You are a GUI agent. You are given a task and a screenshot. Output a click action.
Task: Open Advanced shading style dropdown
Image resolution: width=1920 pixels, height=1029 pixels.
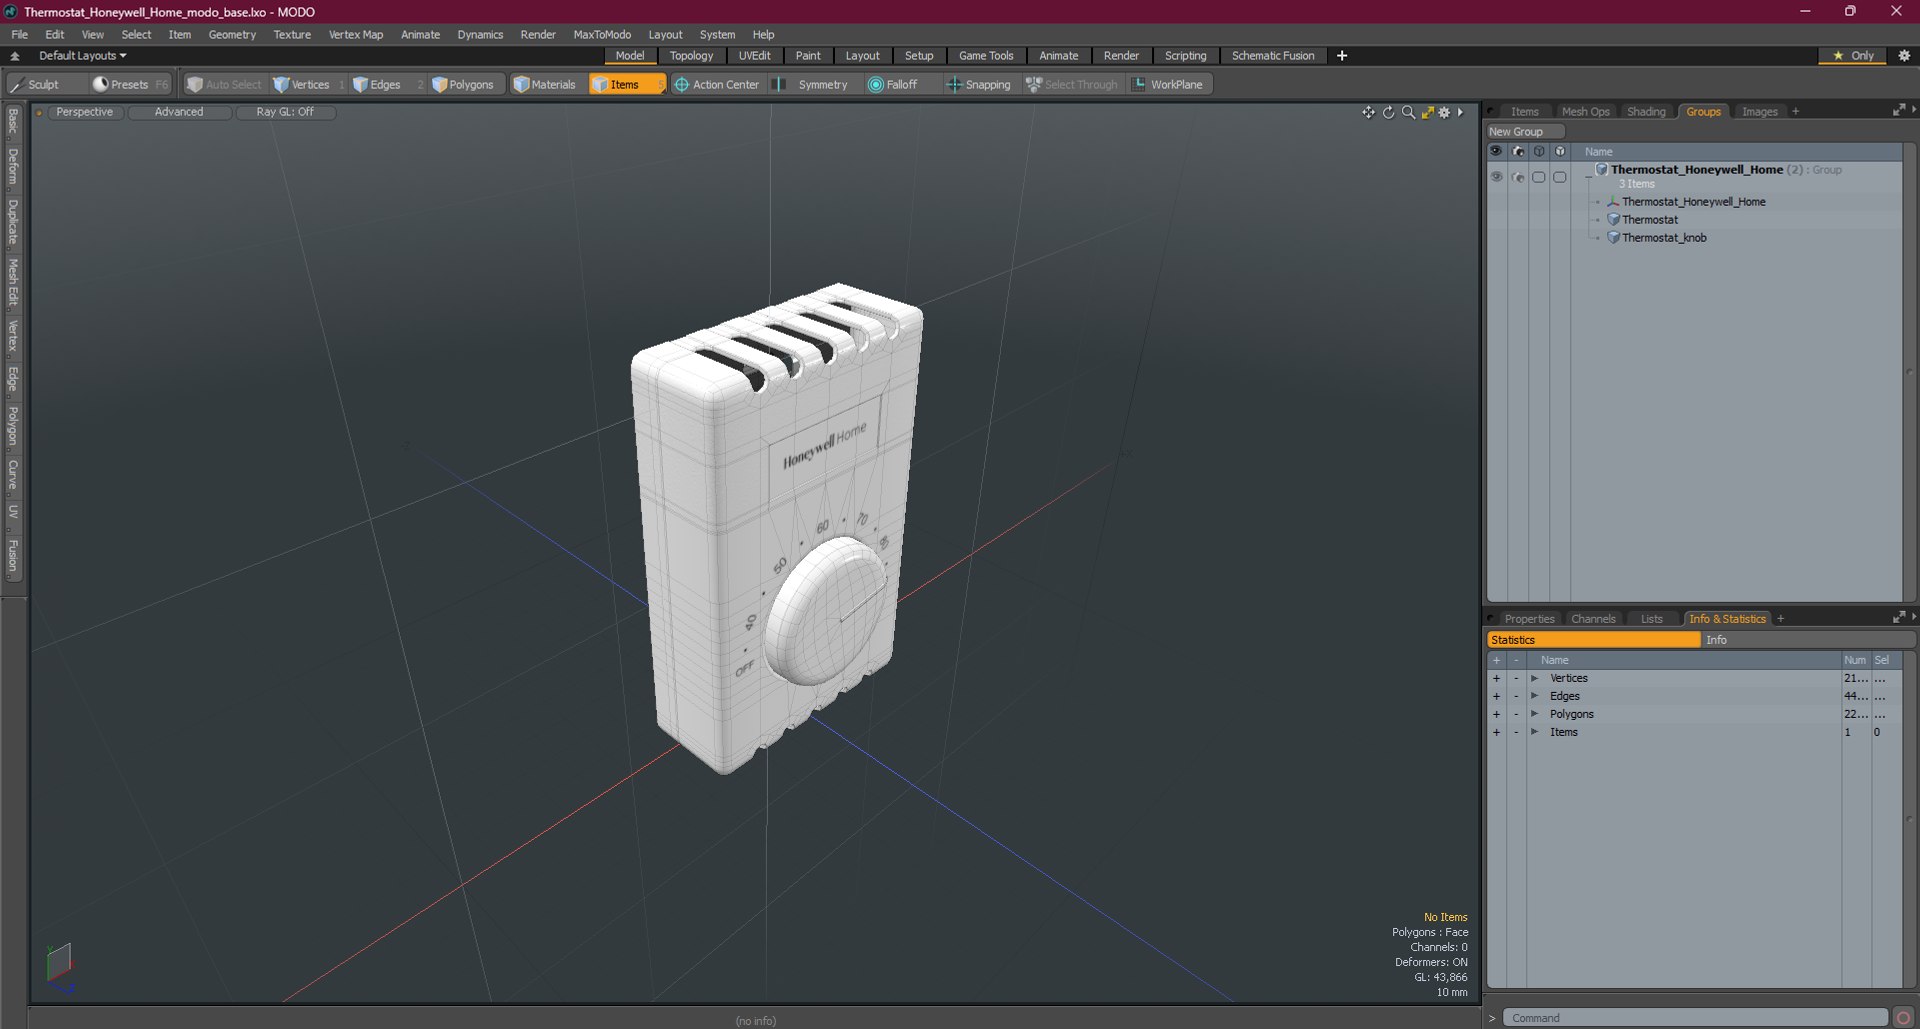pos(179,112)
